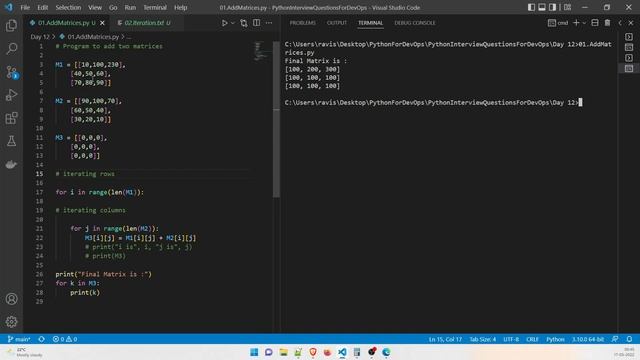Select the TERMINAL panel tab
This screenshot has height=360, width=640.
[x=371, y=23]
